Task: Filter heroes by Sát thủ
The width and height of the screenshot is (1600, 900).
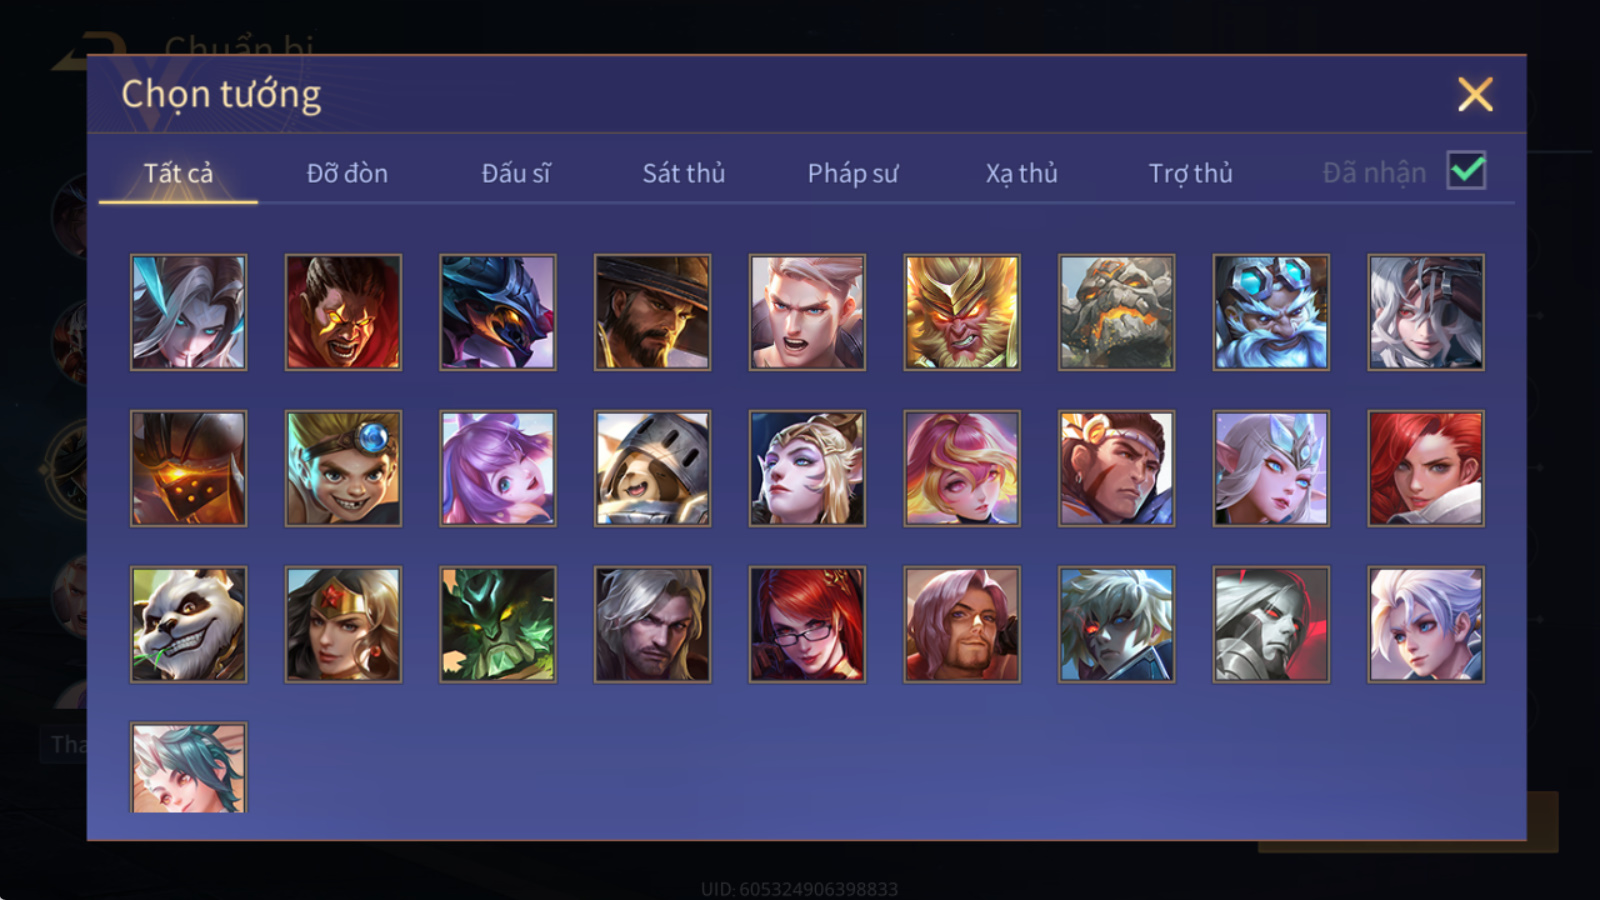Action: point(684,173)
